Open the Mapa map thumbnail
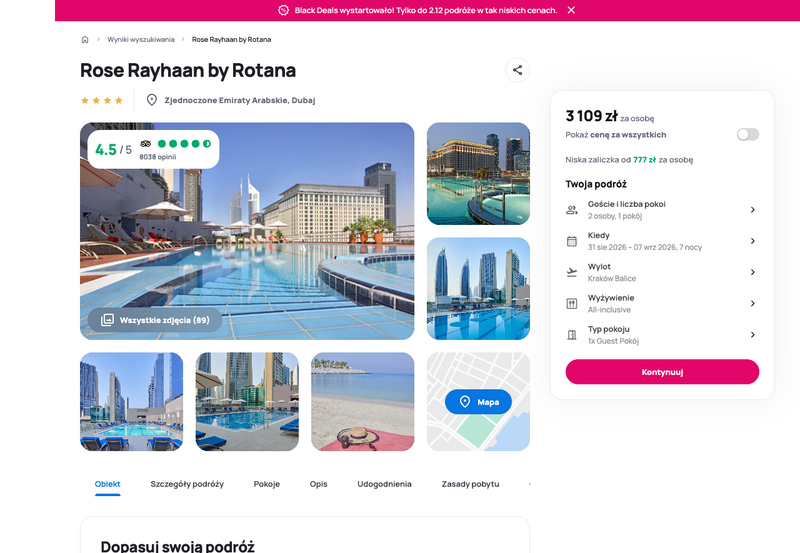The image size is (800, 553). (478, 402)
